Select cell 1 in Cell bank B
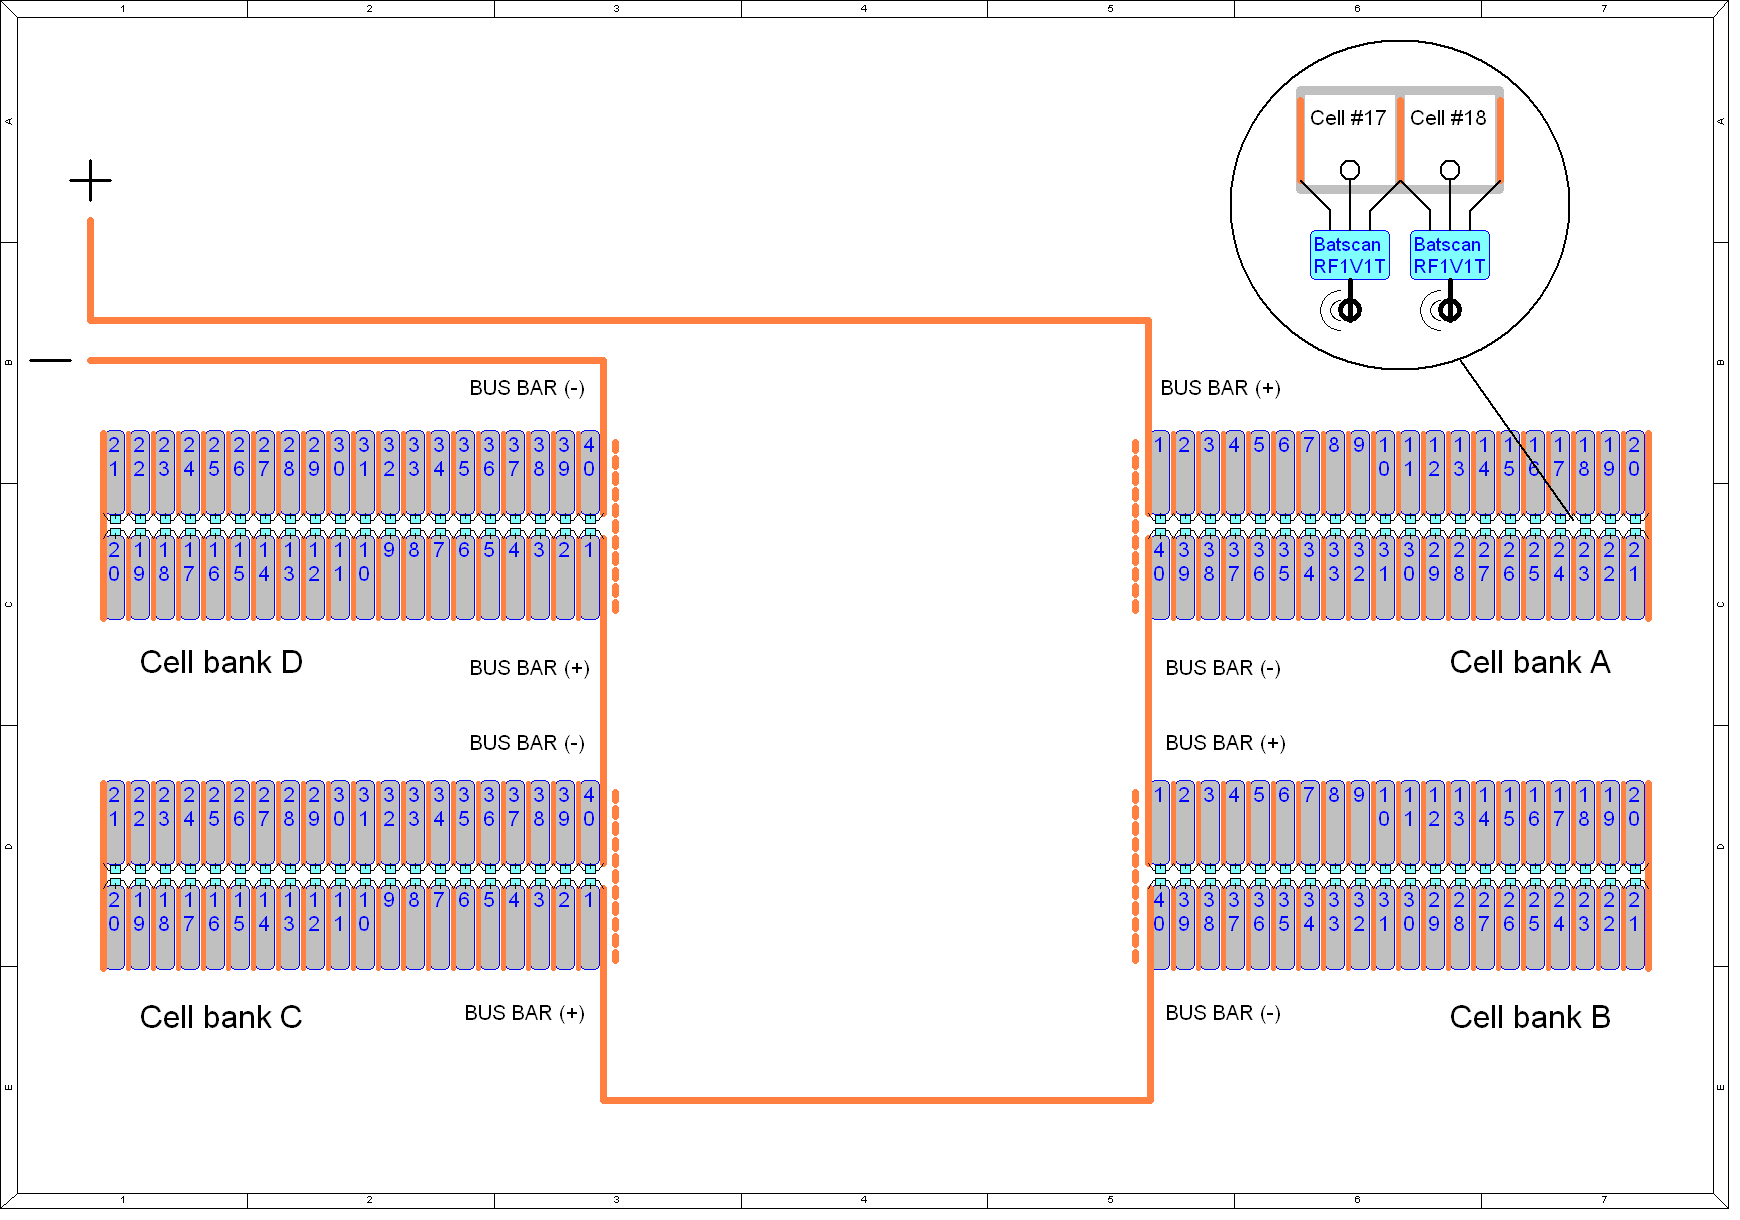The image size is (1740, 1220). (1159, 823)
